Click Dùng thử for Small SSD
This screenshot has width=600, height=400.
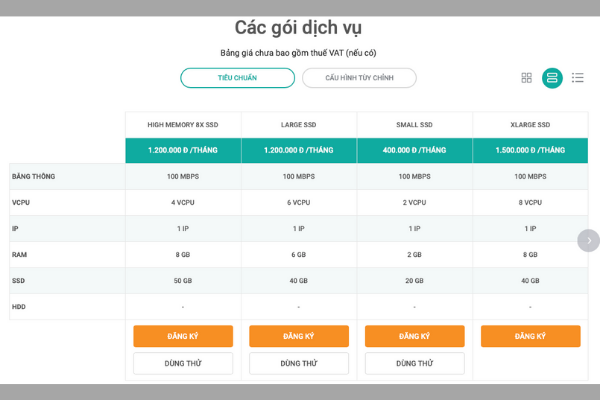pyautogui.click(x=414, y=363)
